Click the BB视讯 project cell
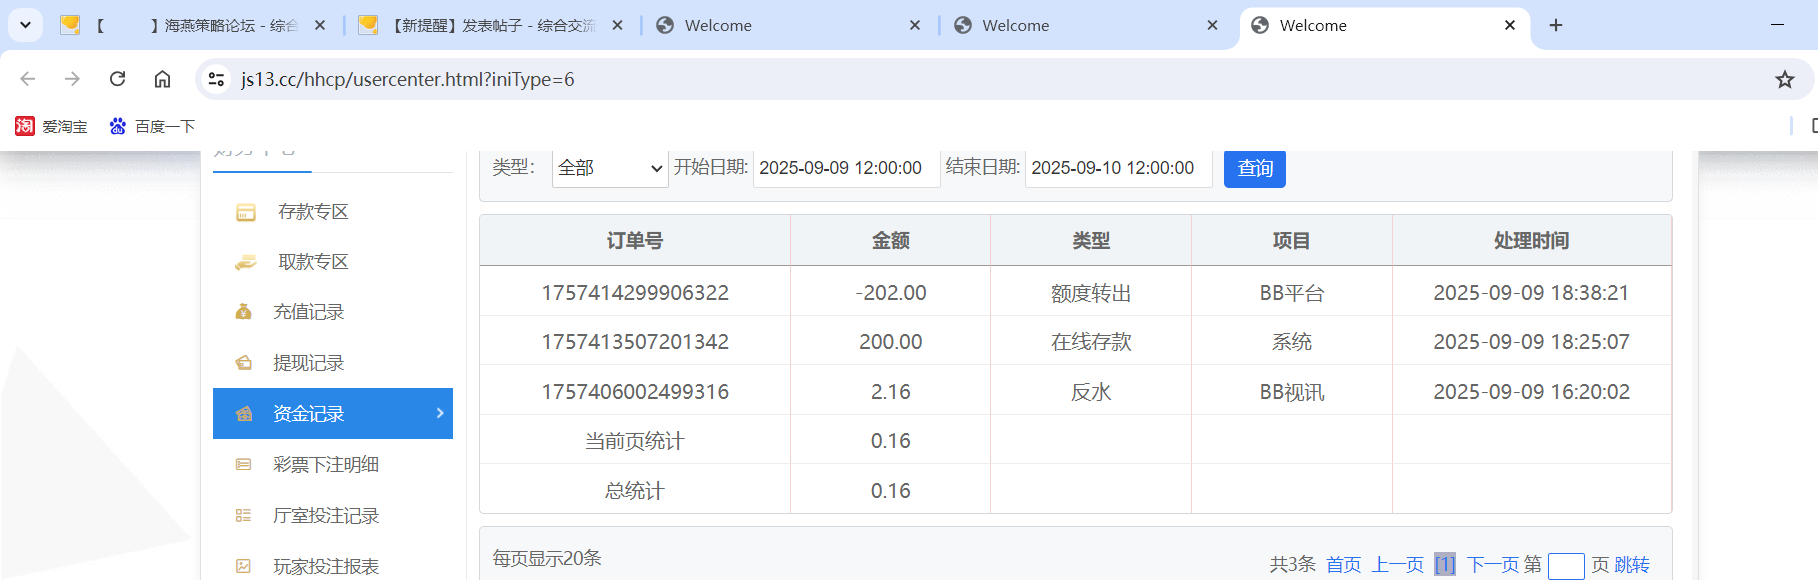The width and height of the screenshot is (1818, 580). 1292,392
